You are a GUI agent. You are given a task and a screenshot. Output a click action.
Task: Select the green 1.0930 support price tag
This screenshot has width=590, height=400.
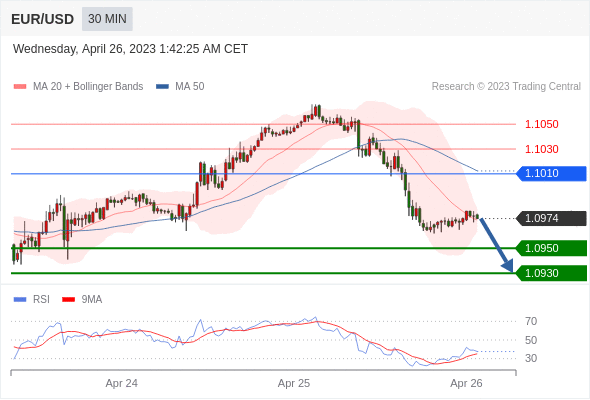pos(551,273)
